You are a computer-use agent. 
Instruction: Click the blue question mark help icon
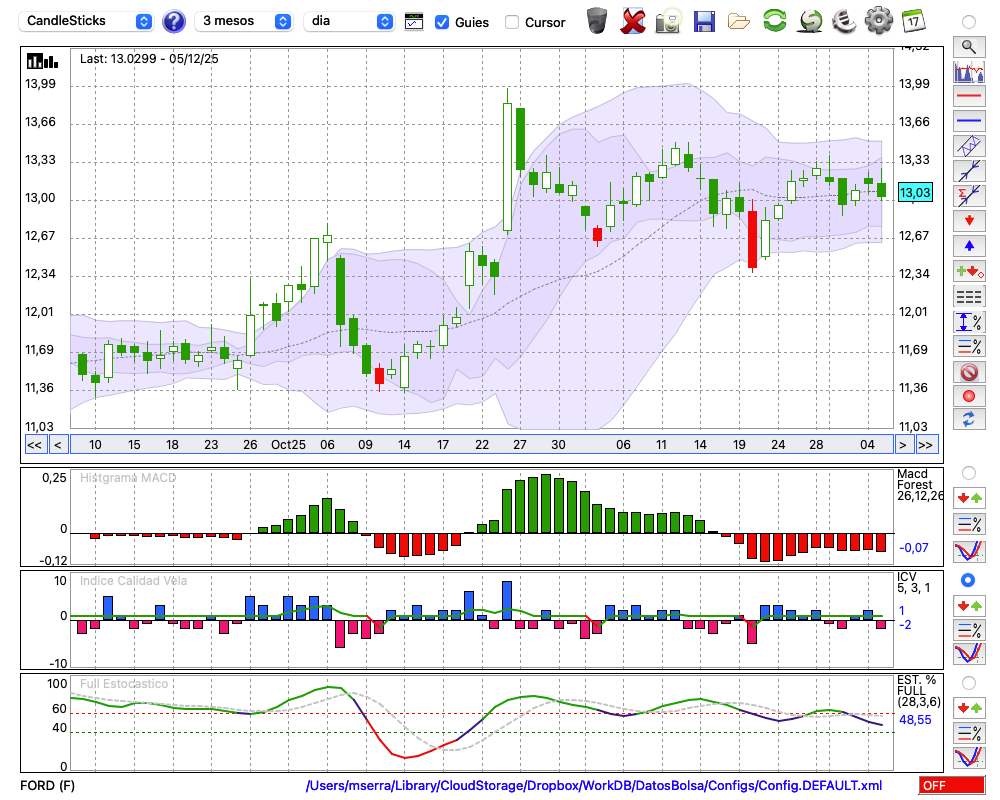173,21
